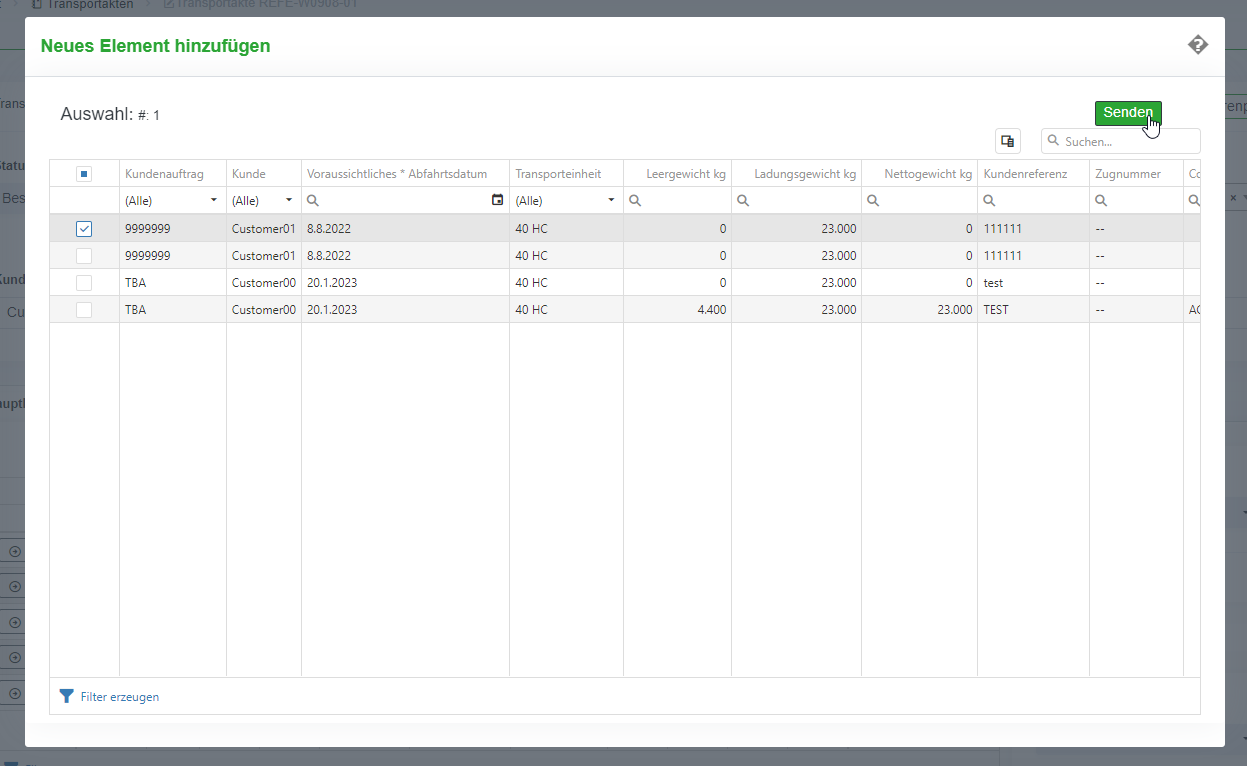The width and height of the screenshot is (1247, 766).
Task: Click search icon in Zugnummer filter
Action: (1101, 200)
